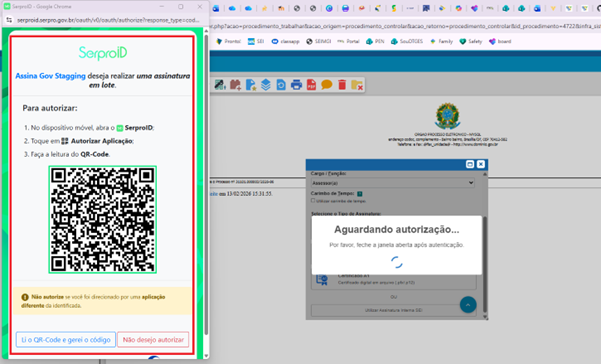Click the SerproID popup vertical scrollbar

(206, 185)
